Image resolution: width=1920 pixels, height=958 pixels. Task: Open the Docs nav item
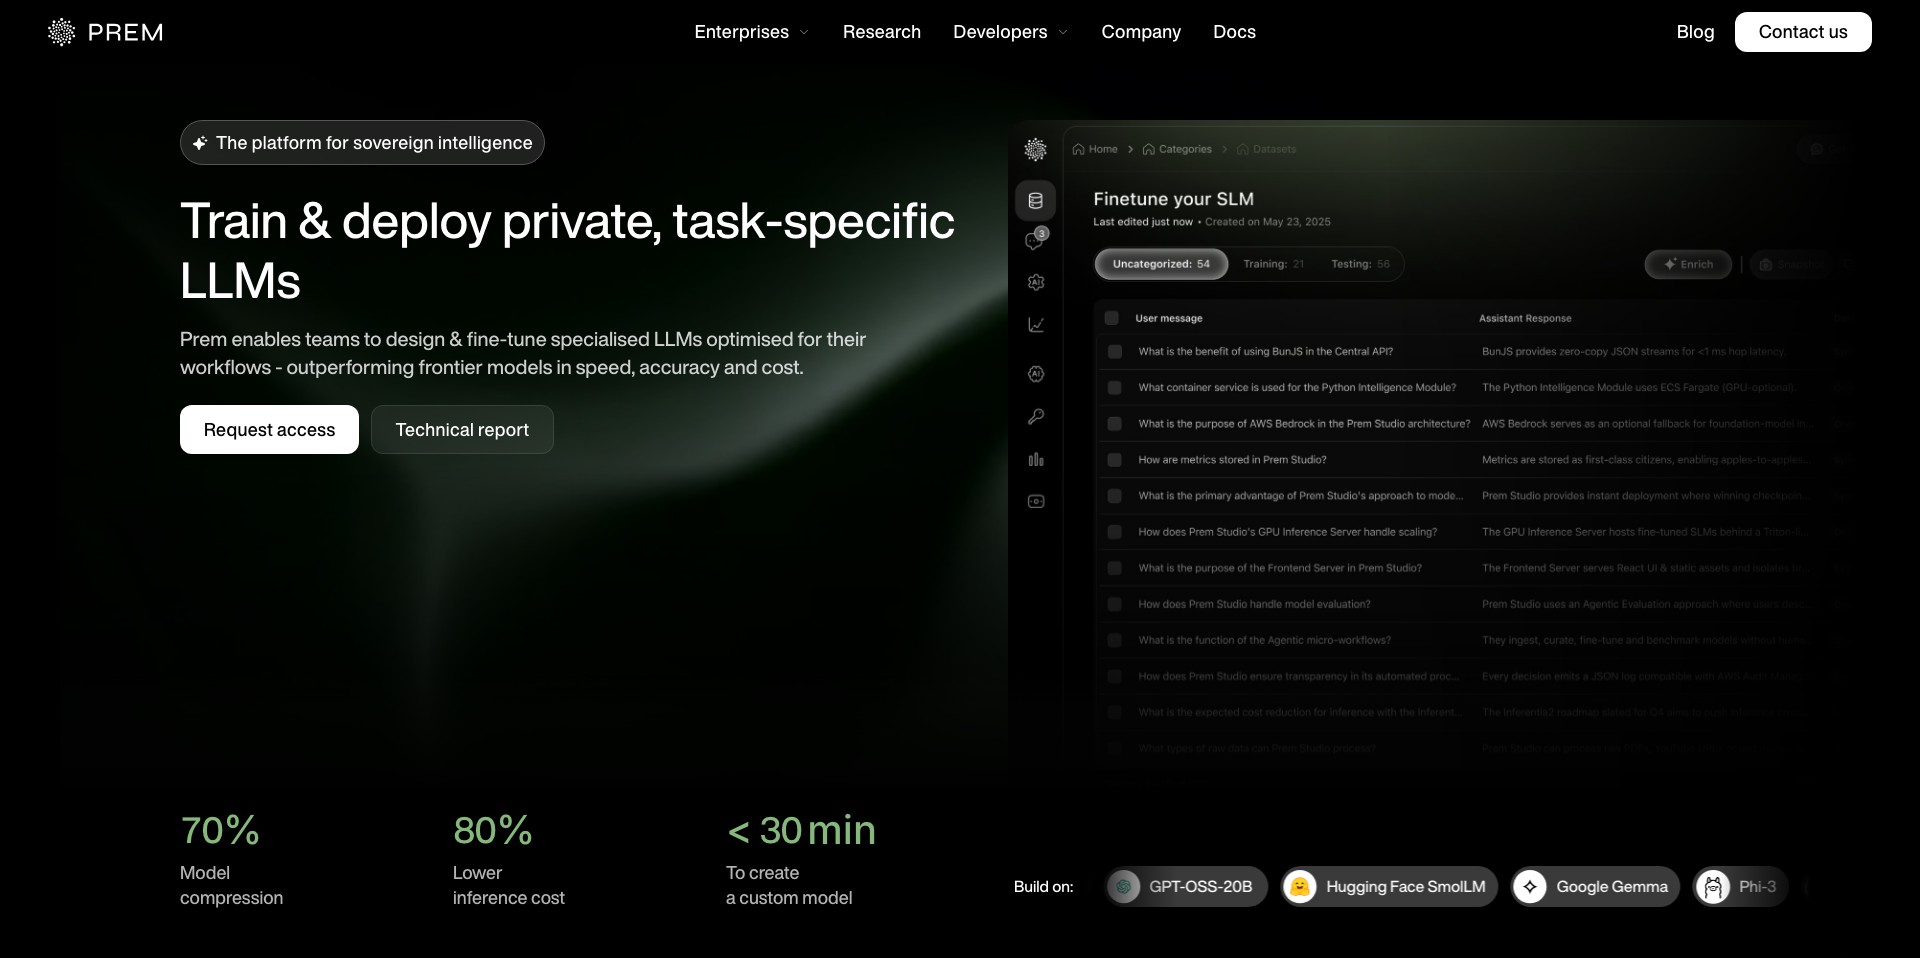click(1234, 32)
